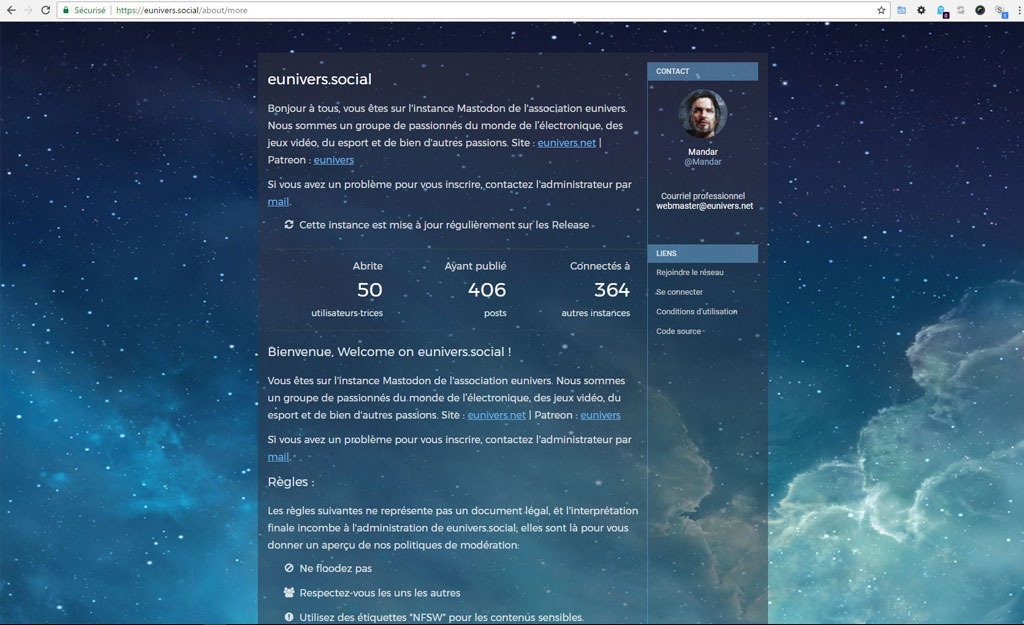Reload the page with the refresh icon
This screenshot has width=1024, height=625.
point(45,10)
